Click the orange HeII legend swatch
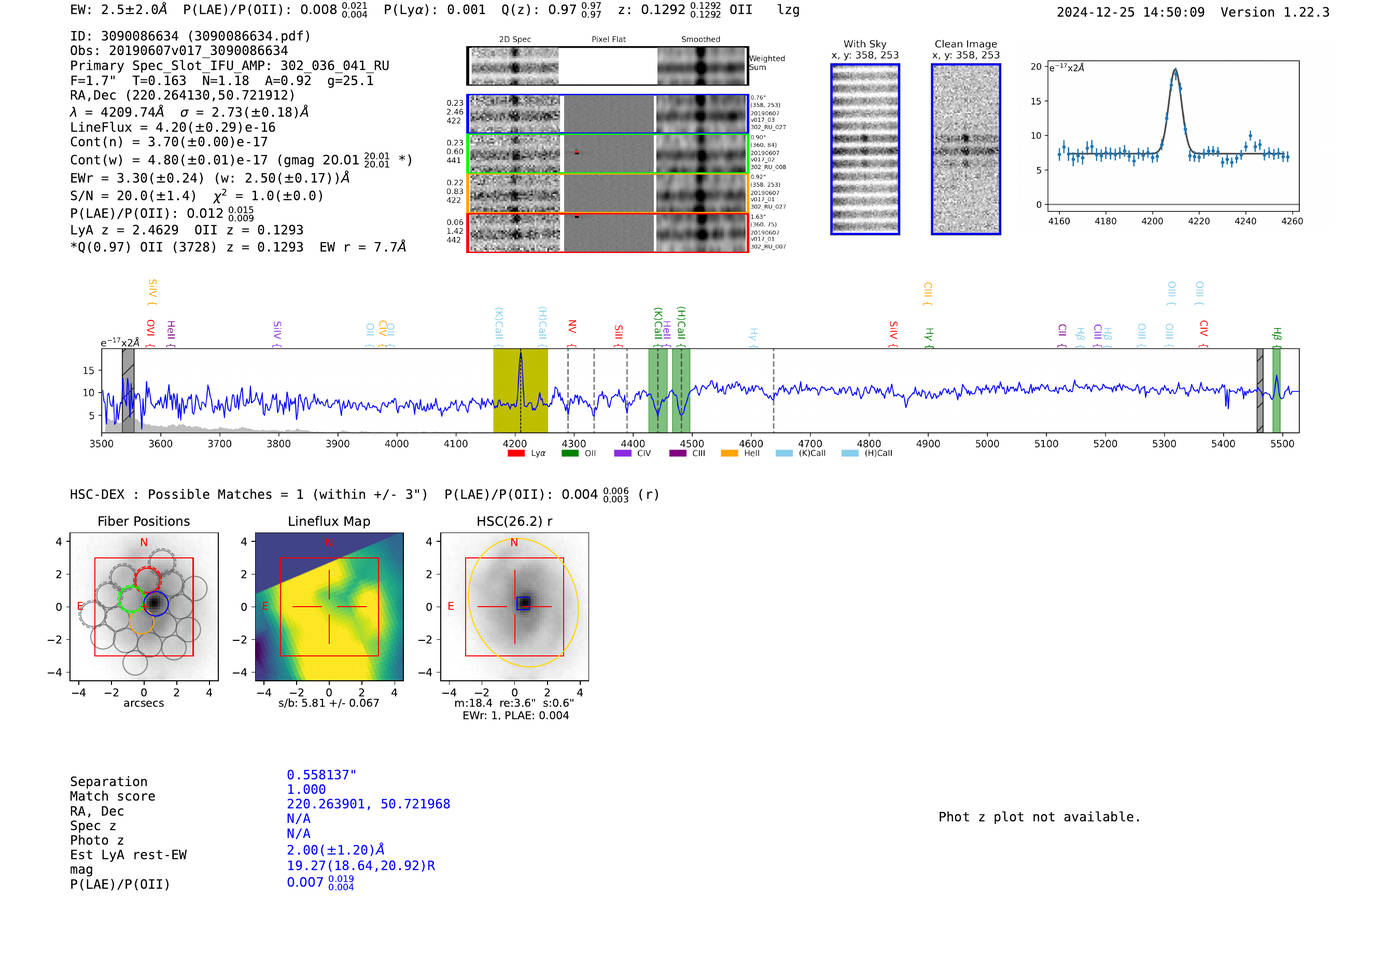This screenshot has width=1400, height=953. point(730,453)
